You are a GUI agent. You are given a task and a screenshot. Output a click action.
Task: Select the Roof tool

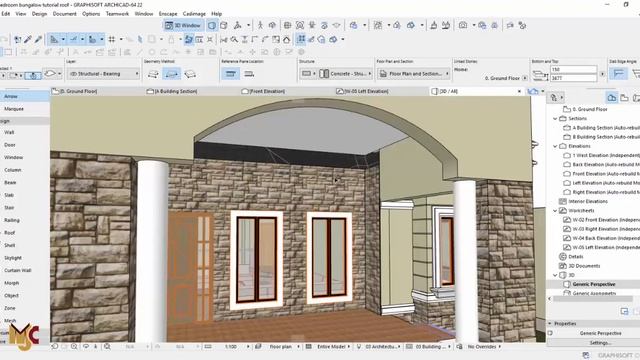[24, 233]
